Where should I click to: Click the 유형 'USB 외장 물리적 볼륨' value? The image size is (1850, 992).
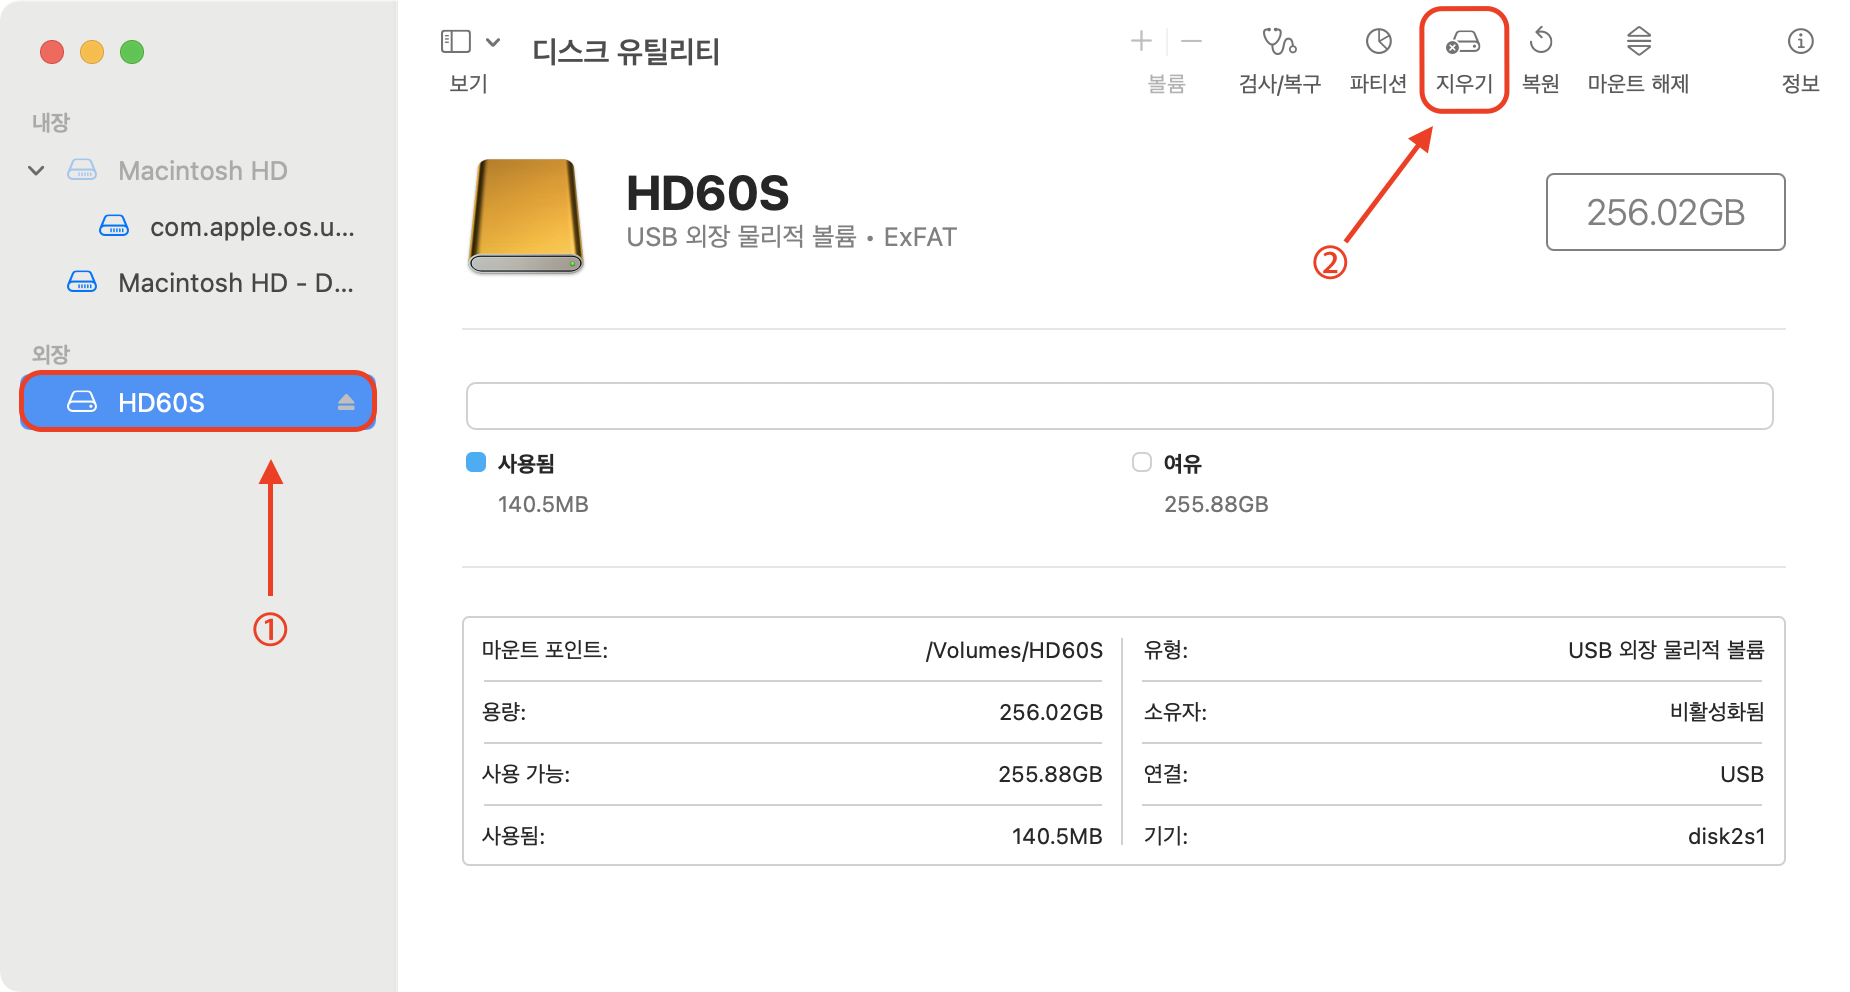1666,650
